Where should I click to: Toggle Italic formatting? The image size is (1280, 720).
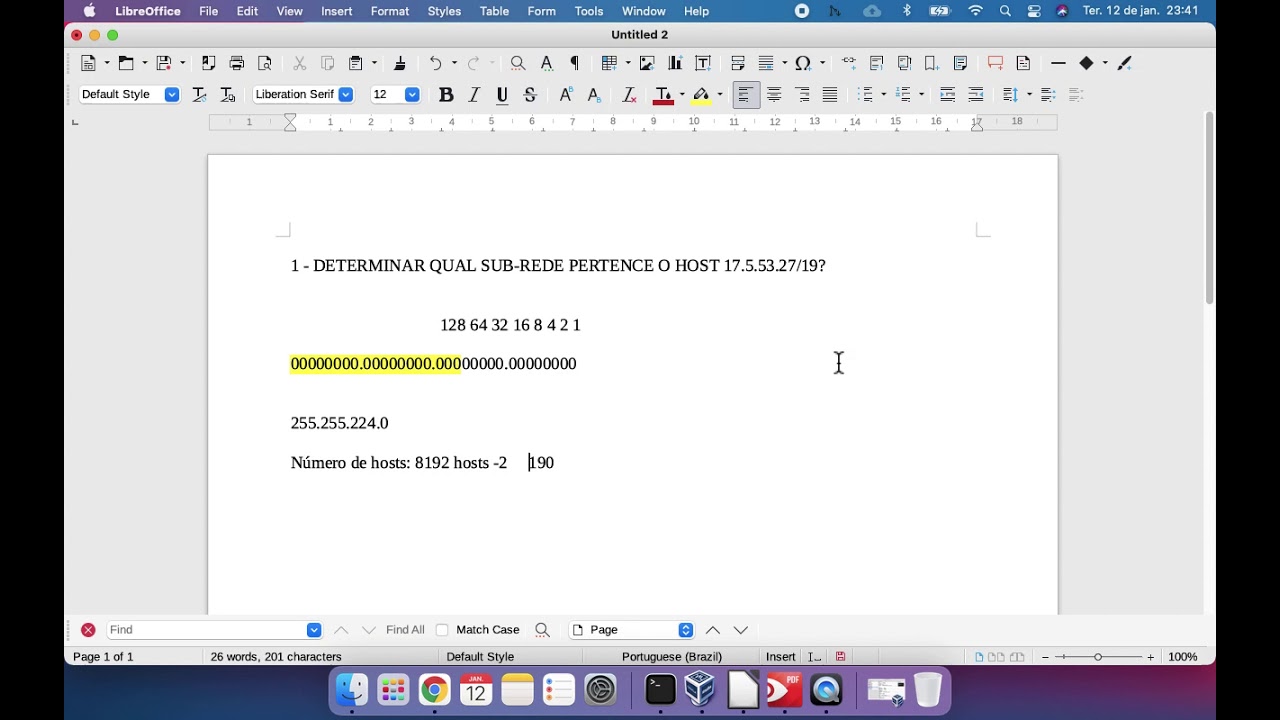tap(474, 95)
